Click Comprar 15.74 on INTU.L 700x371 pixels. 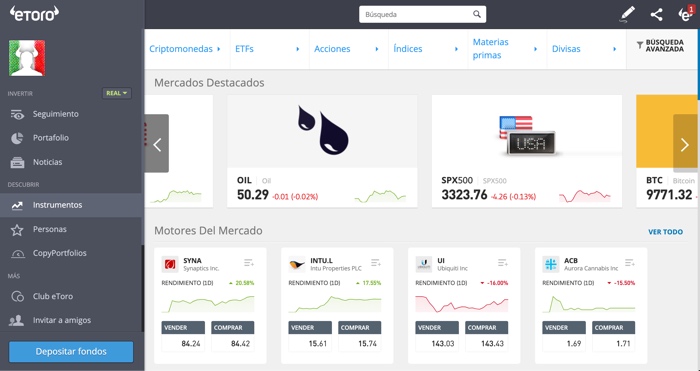click(x=360, y=336)
